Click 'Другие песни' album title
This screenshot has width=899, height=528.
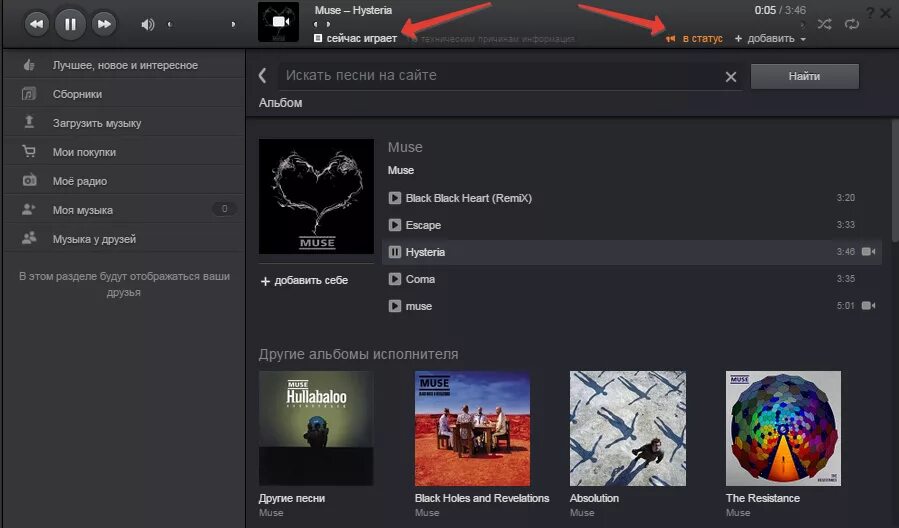(292, 498)
